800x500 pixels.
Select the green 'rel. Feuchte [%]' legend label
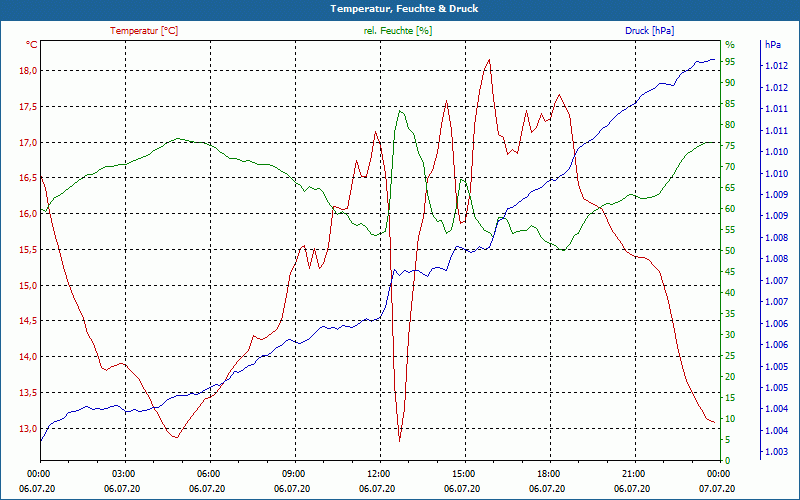click(x=397, y=31)
